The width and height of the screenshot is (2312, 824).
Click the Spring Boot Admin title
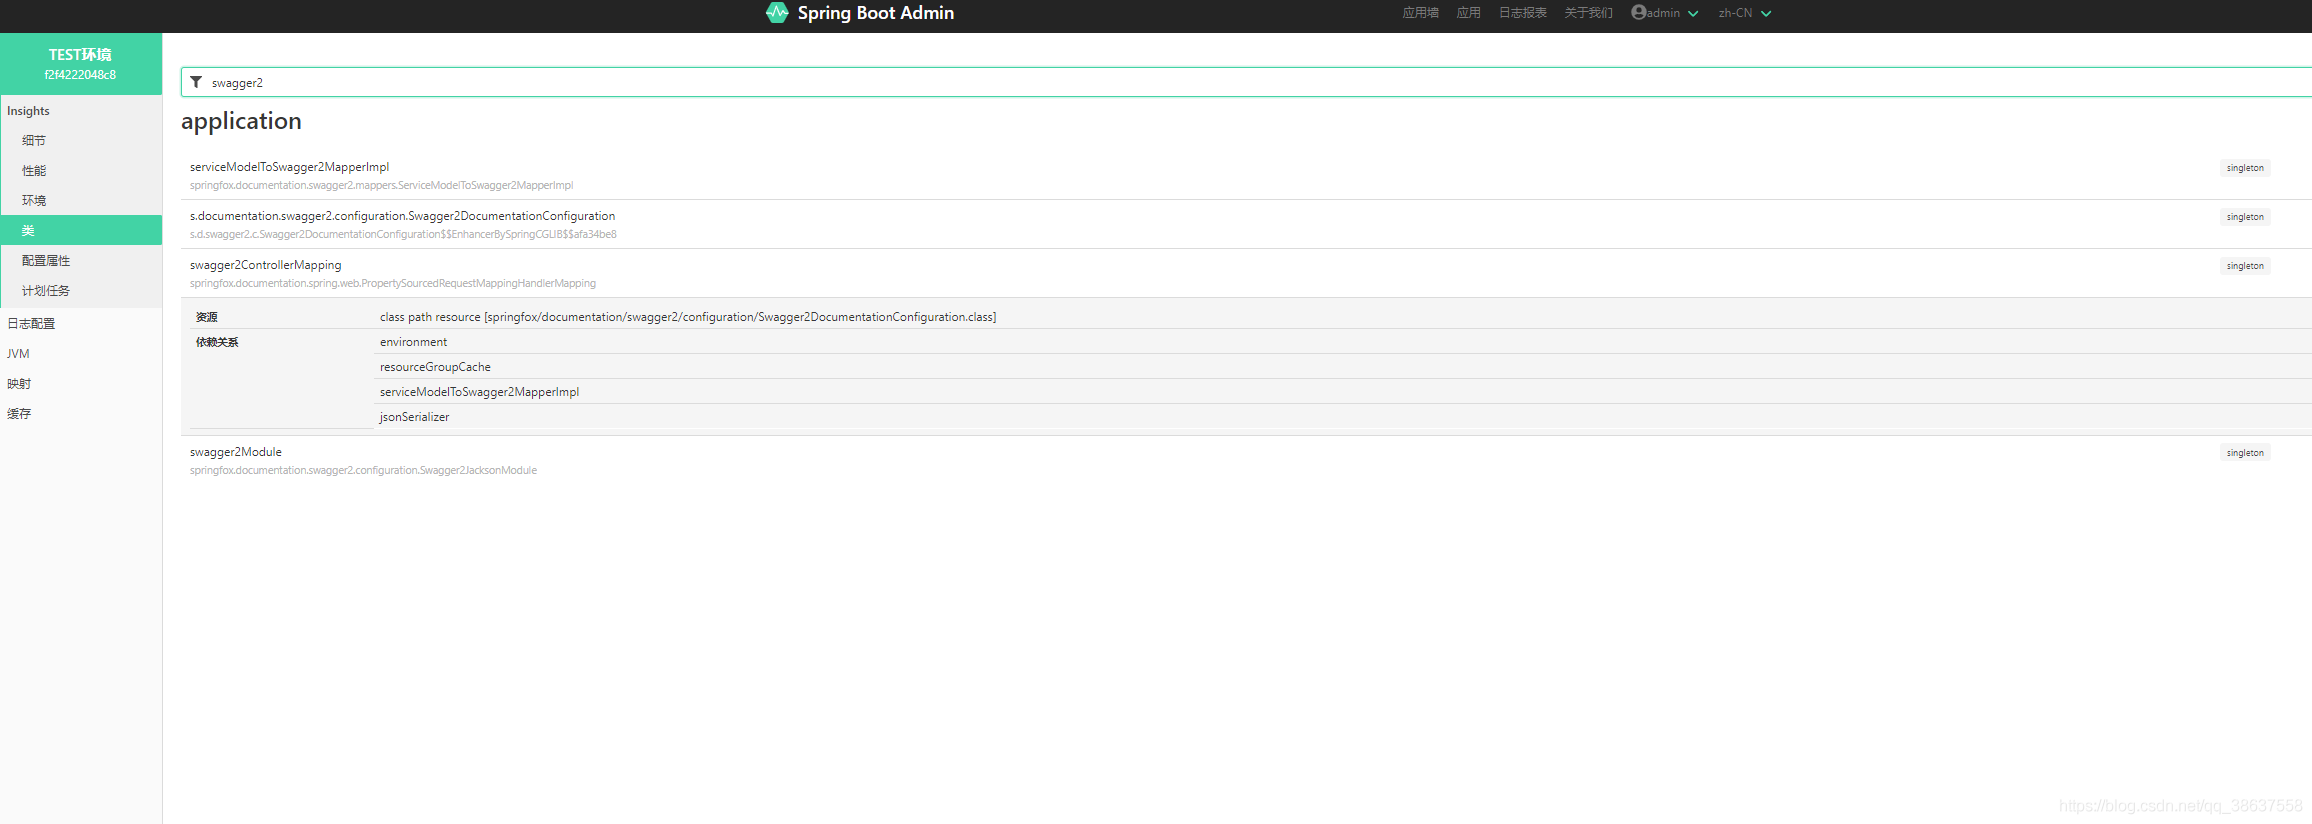pos(875,13)
